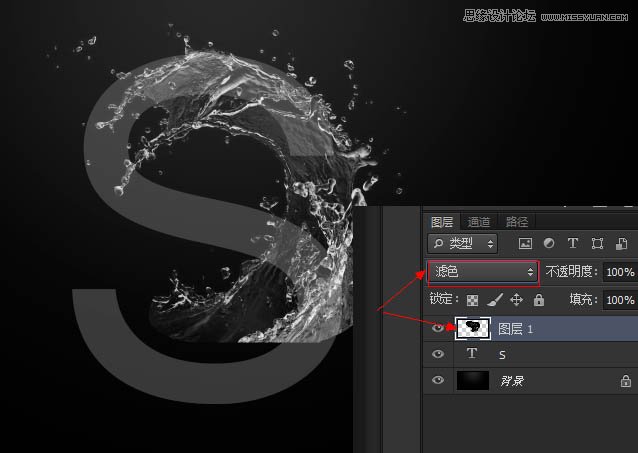Hide the 图层 1 layer

(438, 328)
